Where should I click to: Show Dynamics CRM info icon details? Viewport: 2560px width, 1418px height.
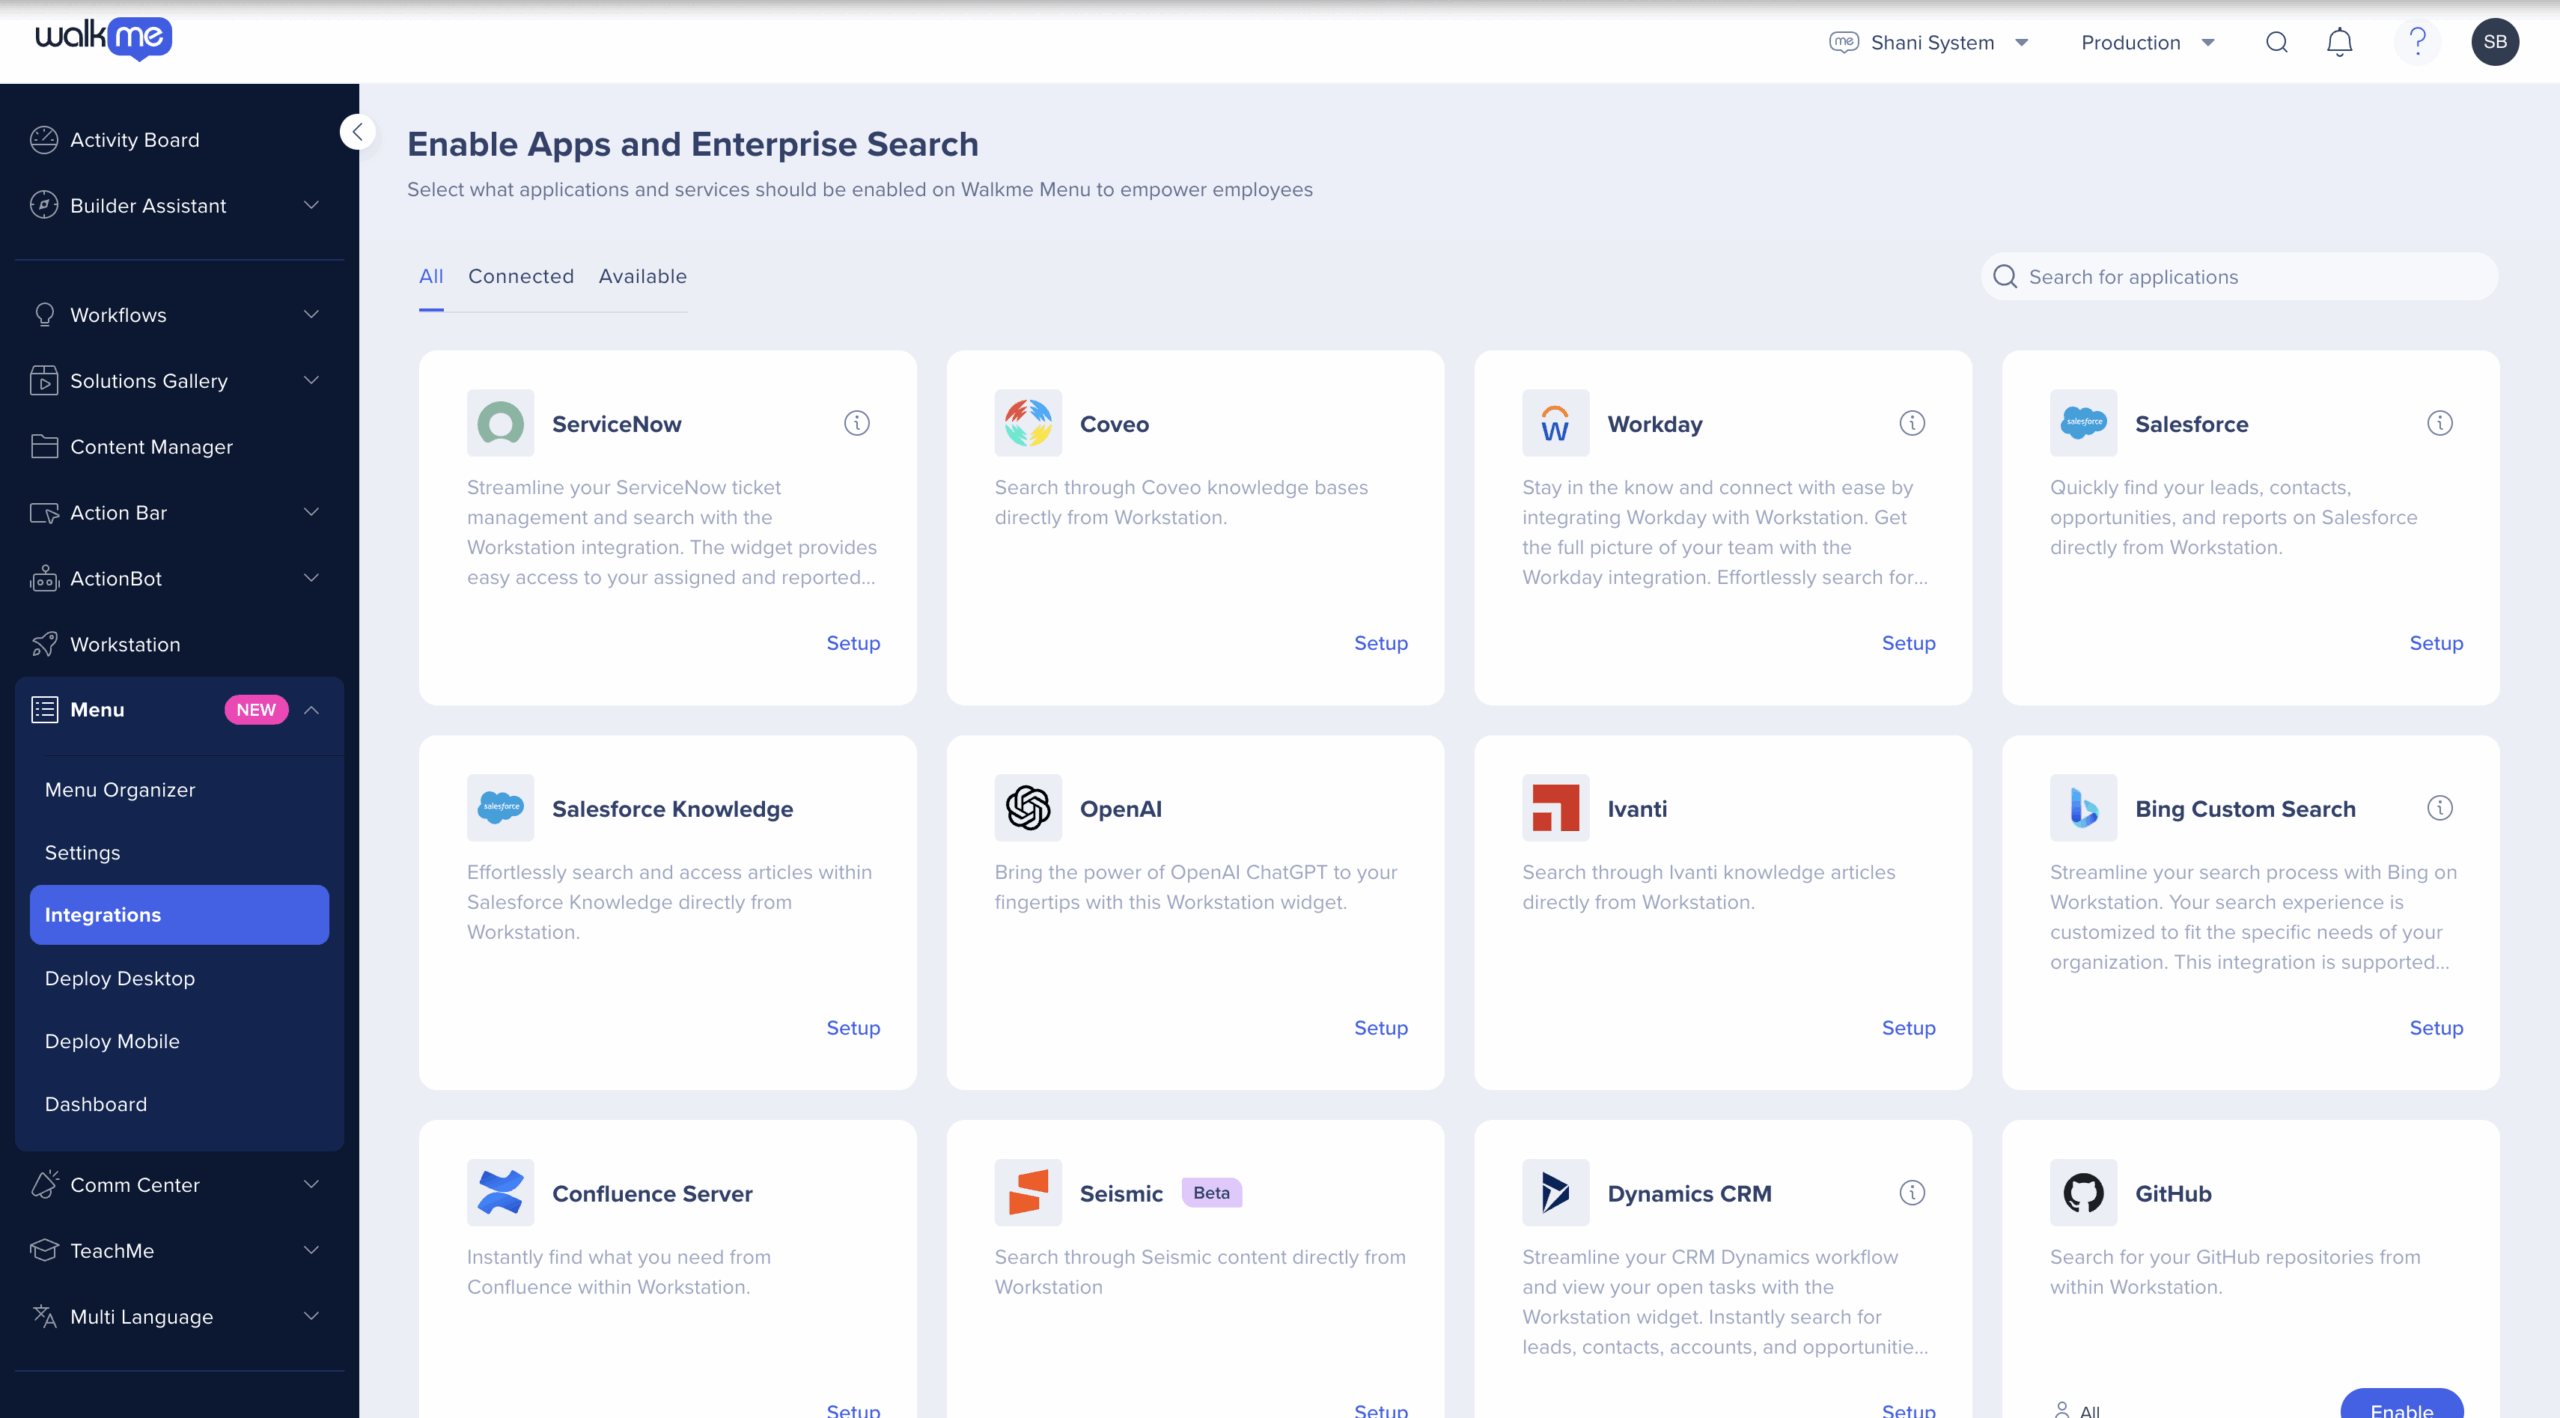pyautogui.click(x=1912, y=1193)
